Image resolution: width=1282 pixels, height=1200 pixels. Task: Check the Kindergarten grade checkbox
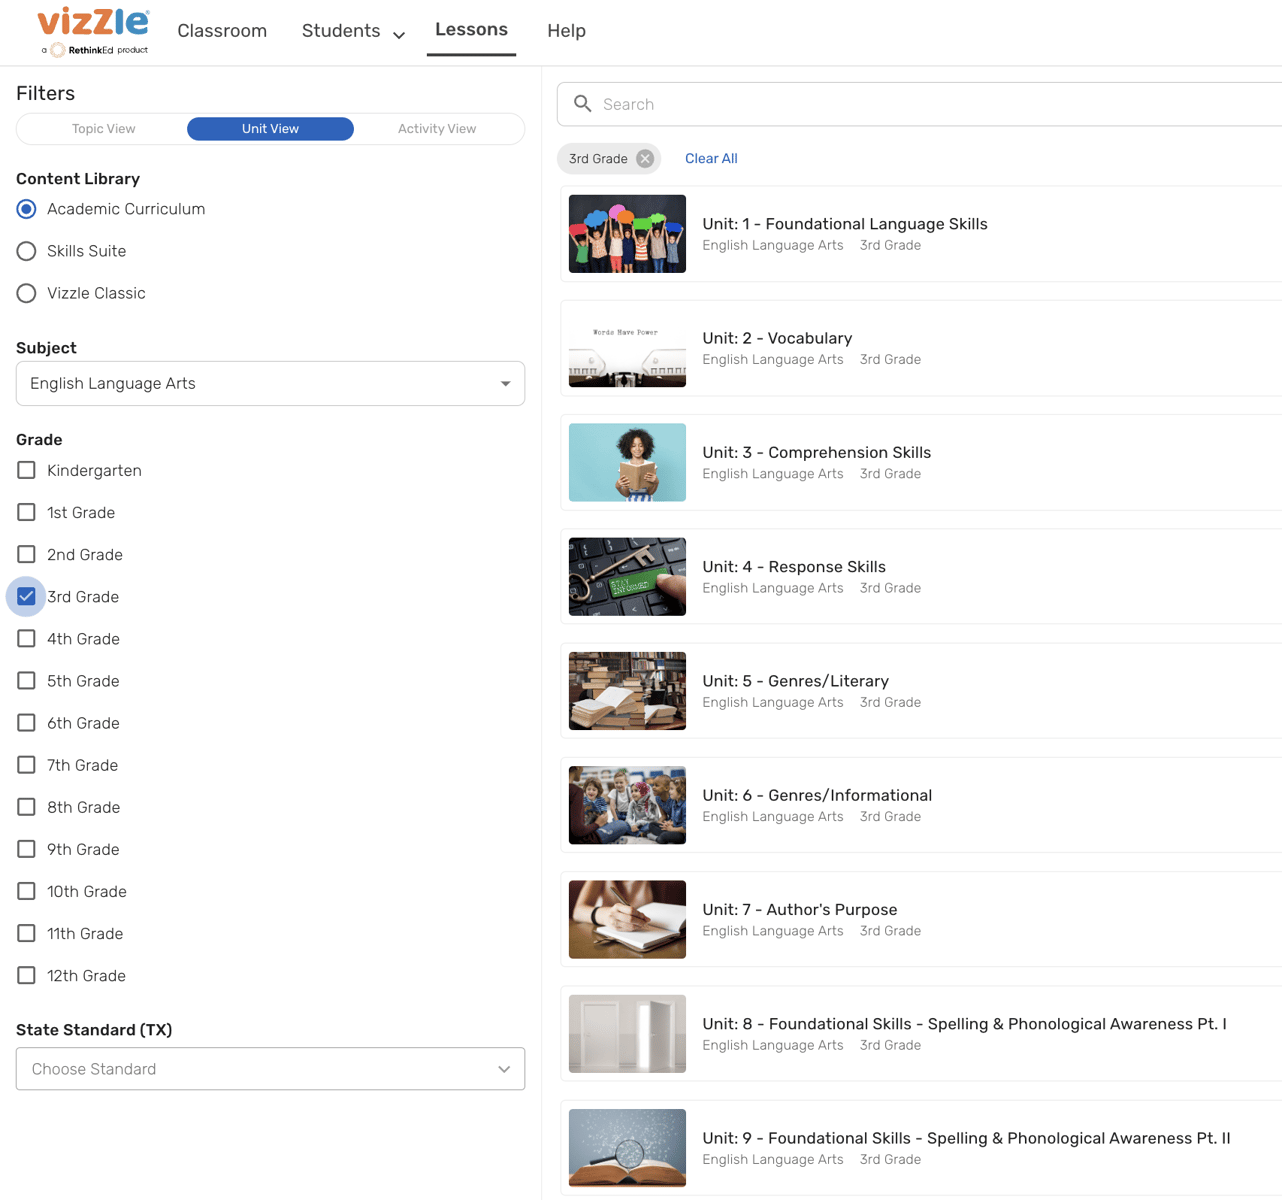coord(27,470)
